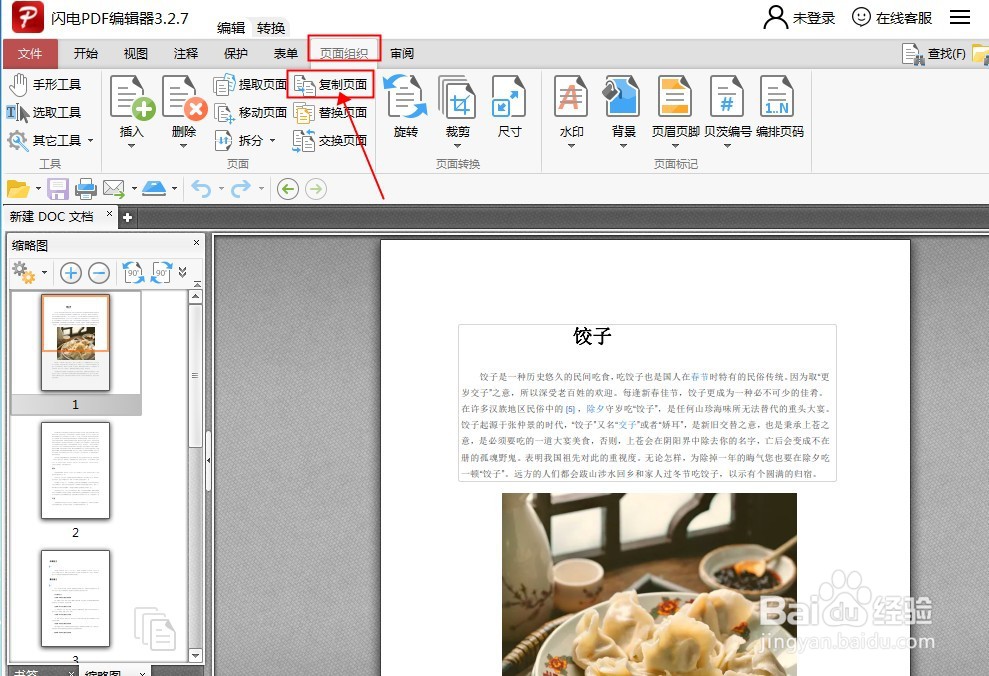Click the Background (背景) icon

[x=623, y=96]
